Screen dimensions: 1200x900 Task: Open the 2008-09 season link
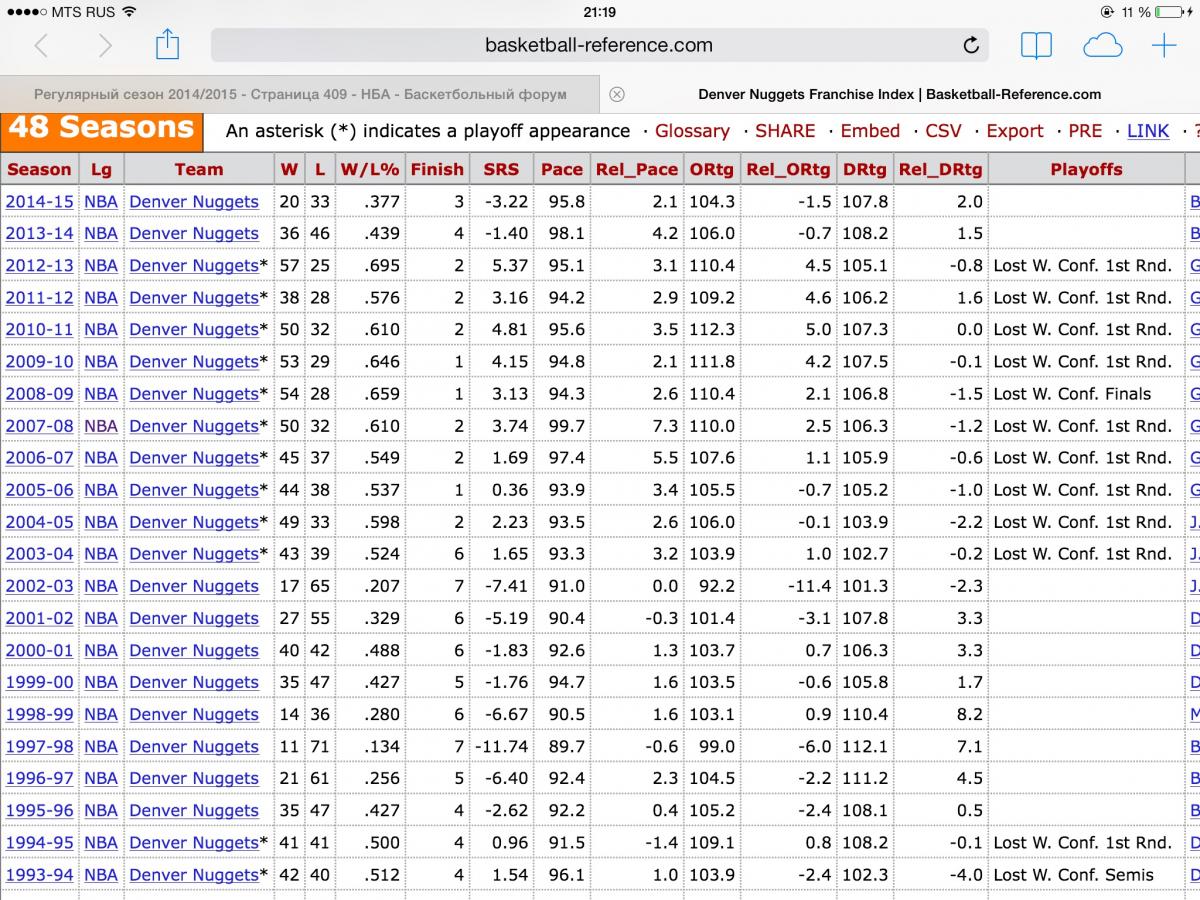tap(40, 394)
